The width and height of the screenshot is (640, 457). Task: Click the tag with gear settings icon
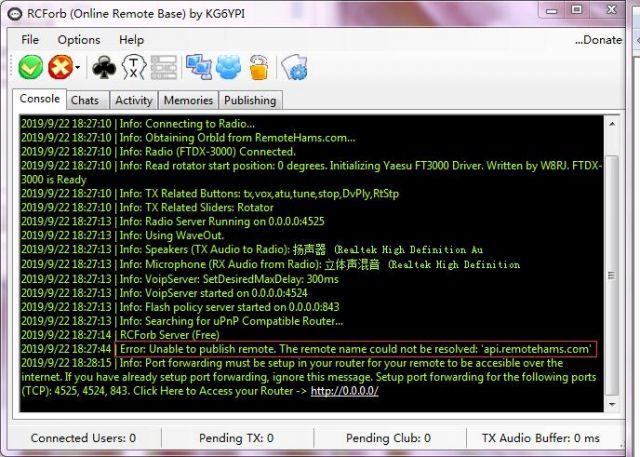(x=295, y=67)
